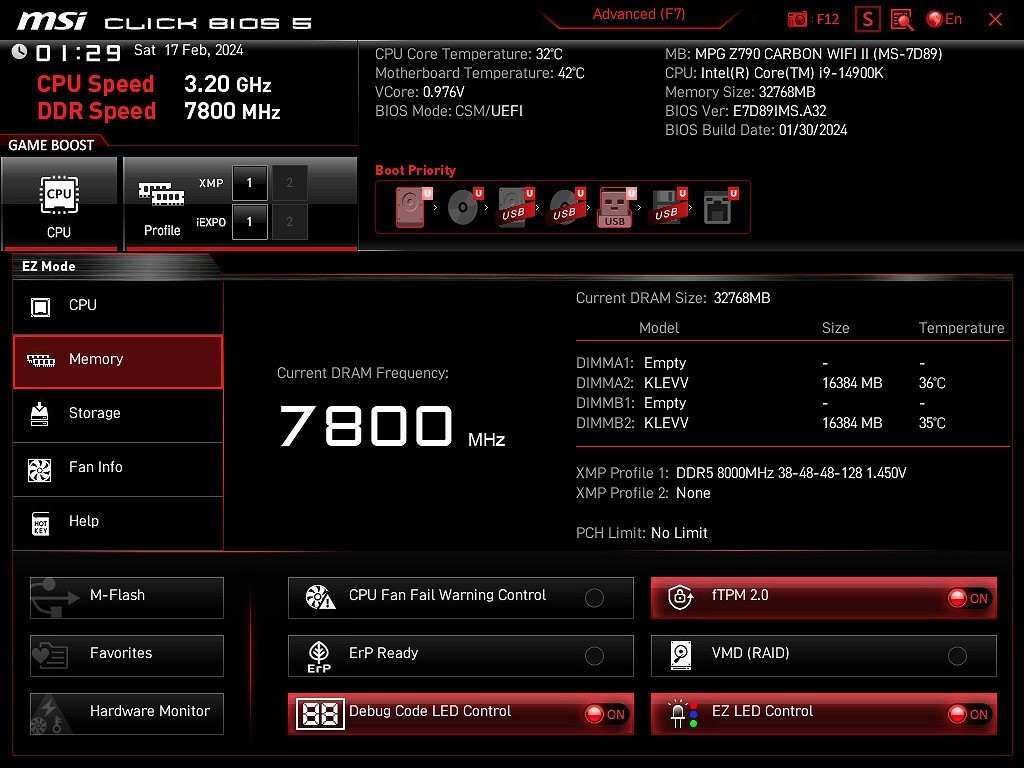Click the Debug Code LED 88 icon
Viewport: 1024px width, 768px height.
click(x=319, y=714)
